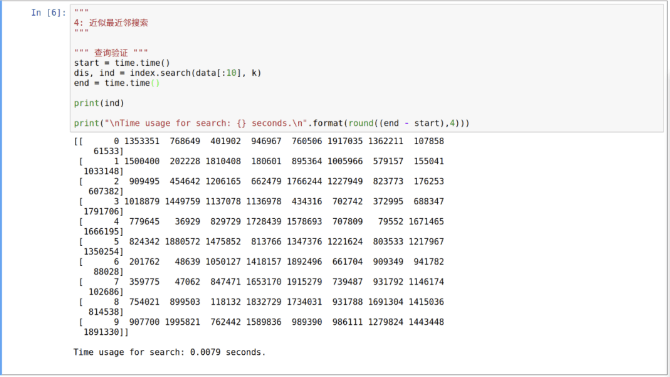This screenshot has height=377, width=670.
Task: Place cursor in the 近似最近邻搜索 comment line
Action: click(111, 23)
